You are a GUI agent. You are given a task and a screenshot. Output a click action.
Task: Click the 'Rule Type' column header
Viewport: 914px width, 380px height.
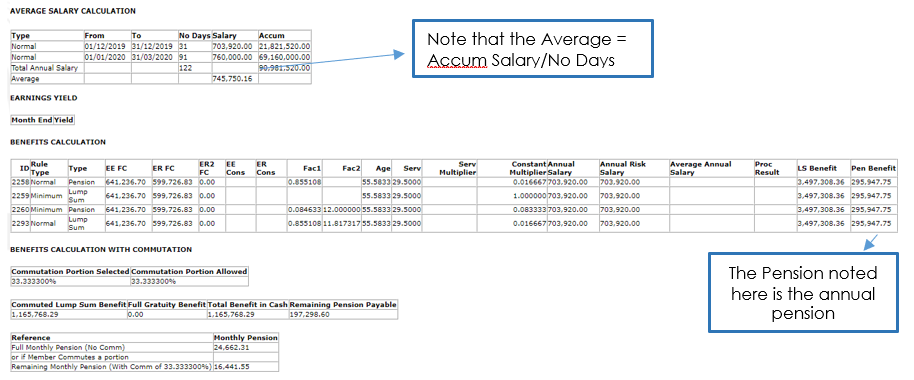click(x=40, y=168)
